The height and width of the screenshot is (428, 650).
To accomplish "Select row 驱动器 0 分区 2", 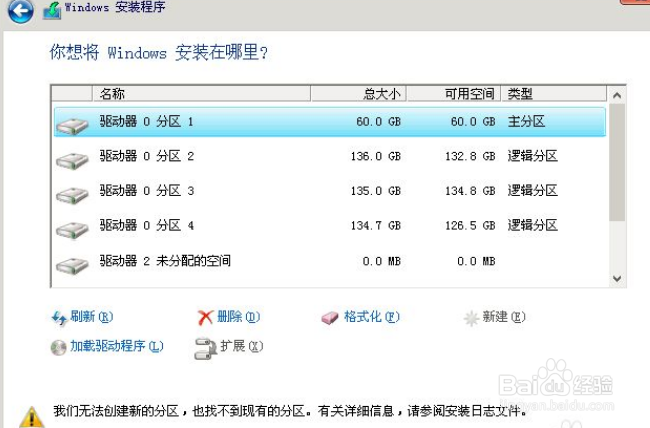I will click(330, 156).
